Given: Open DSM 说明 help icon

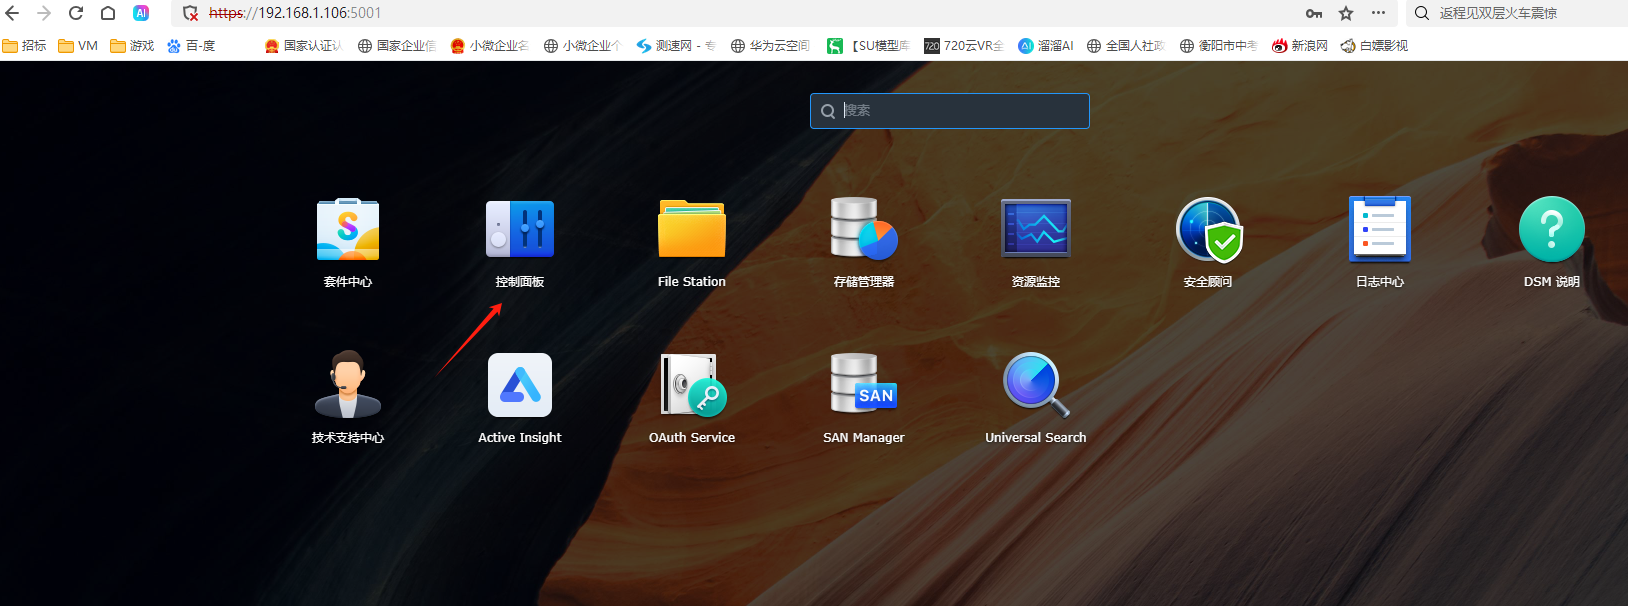Looking at the screenshot, I should tap(1552, 230).
